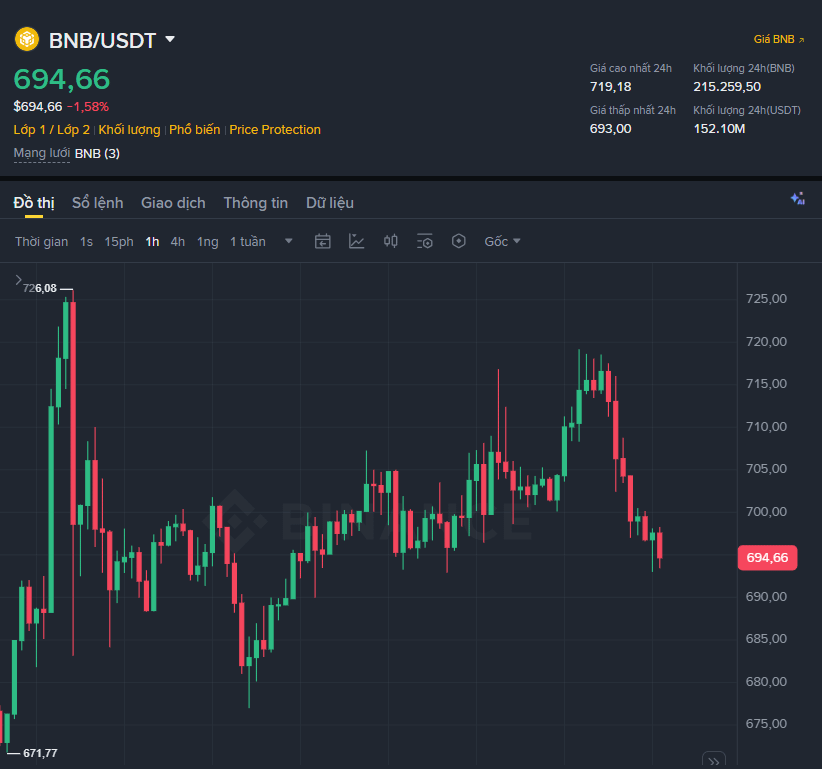
Task: Click the 710,00 price axis label
Action: [x=766, y=427]
